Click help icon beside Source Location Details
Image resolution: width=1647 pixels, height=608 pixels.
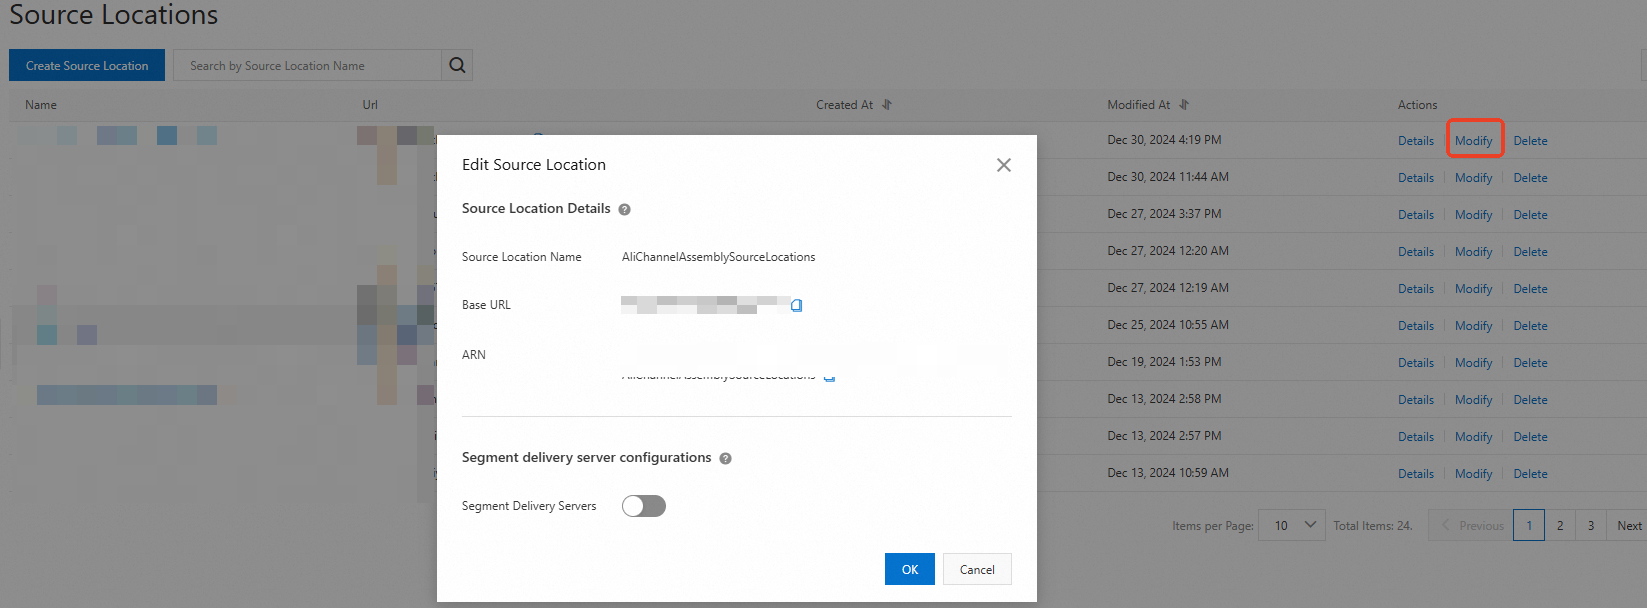[624, 209]
